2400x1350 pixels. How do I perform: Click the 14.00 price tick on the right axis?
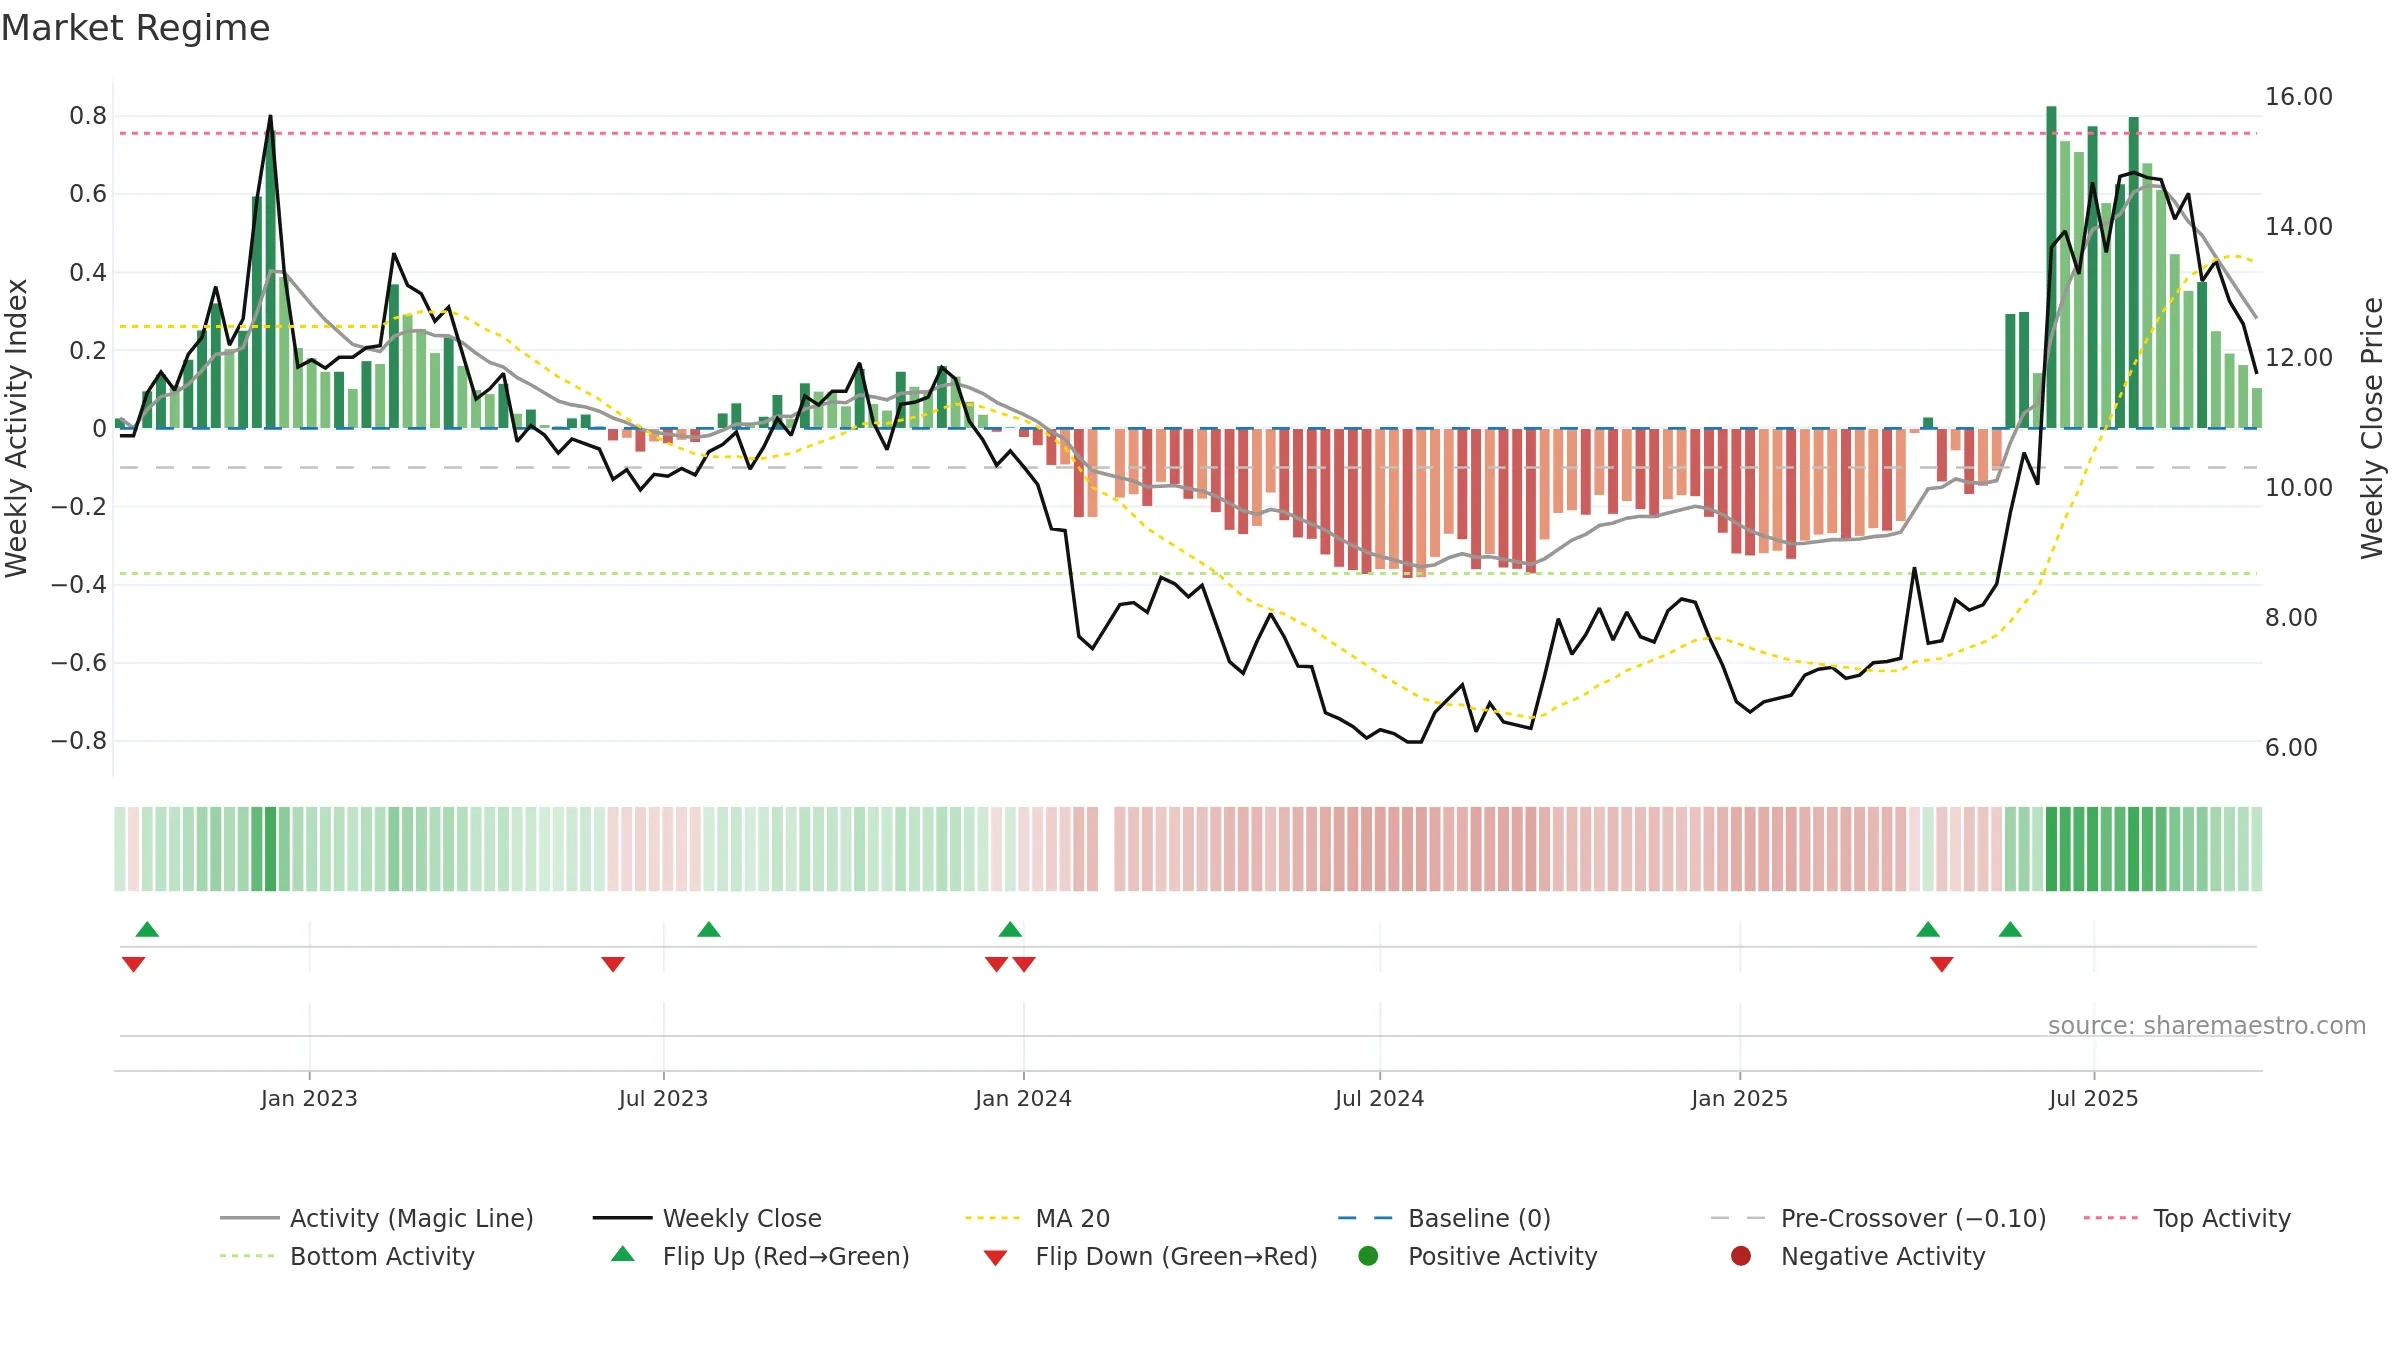point(2298,227)
